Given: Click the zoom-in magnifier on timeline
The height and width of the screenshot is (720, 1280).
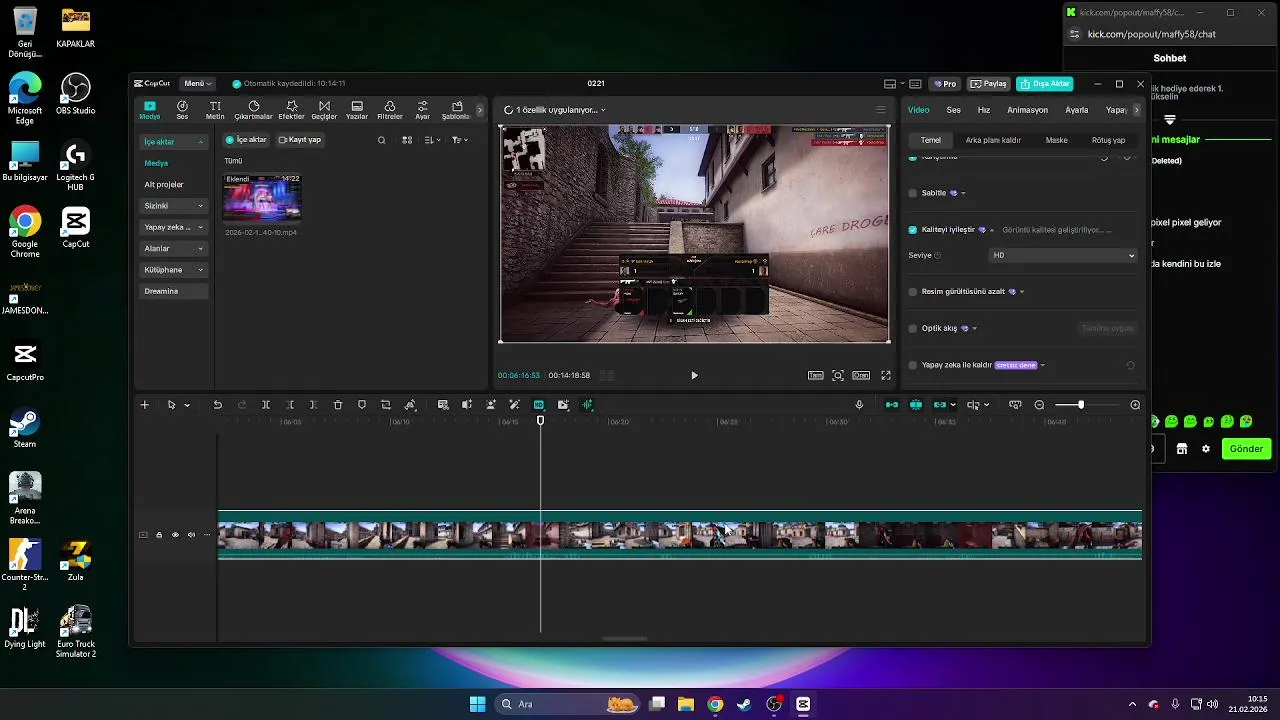Looking at the screenshot, I should point(1135,405).
